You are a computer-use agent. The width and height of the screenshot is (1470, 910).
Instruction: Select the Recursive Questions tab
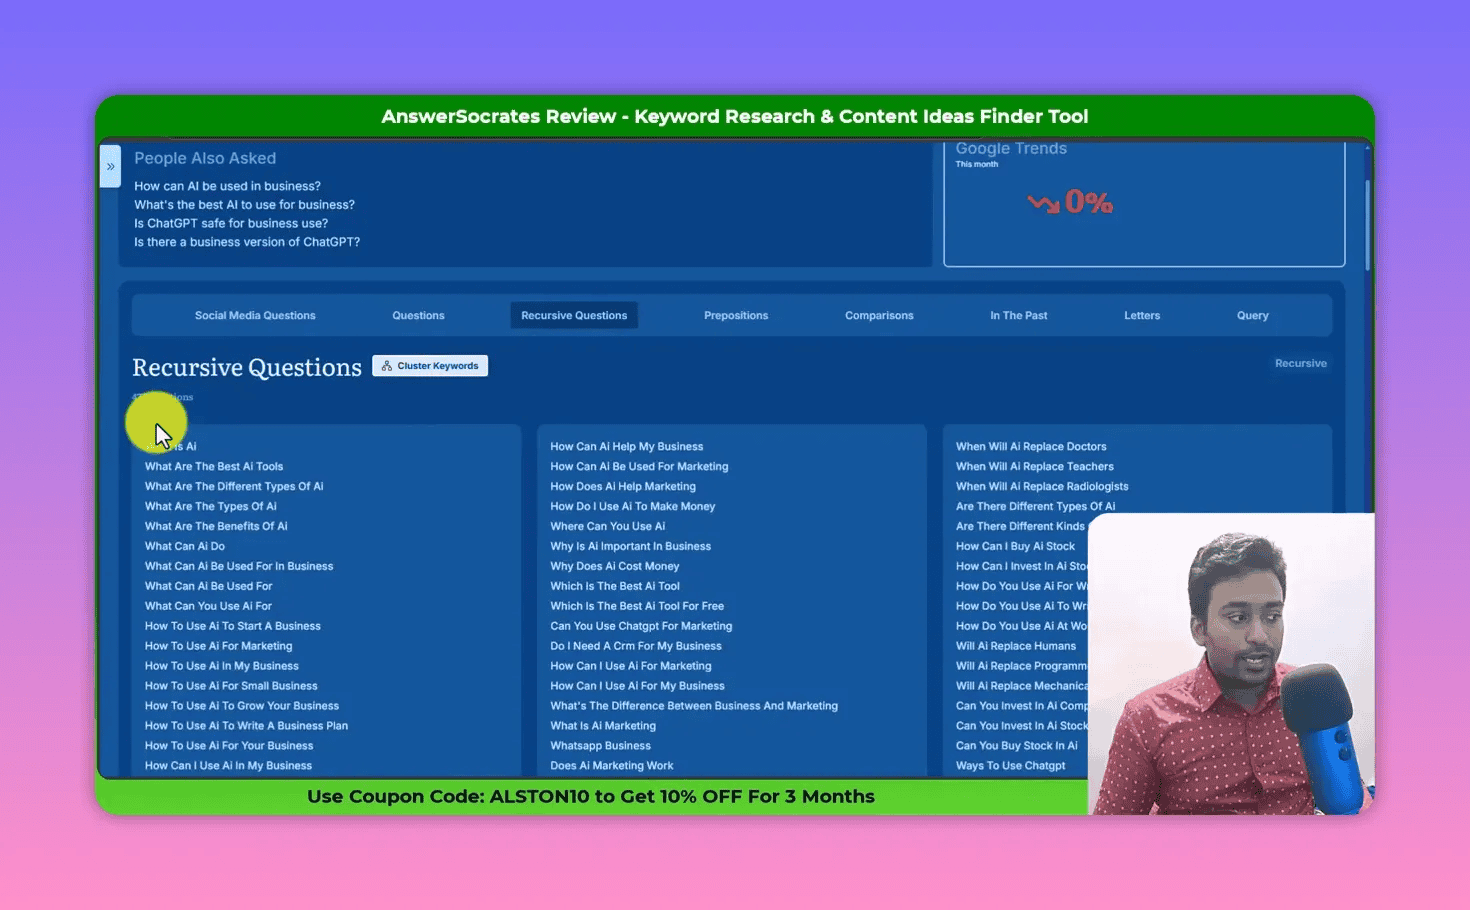tap(574, 316)
